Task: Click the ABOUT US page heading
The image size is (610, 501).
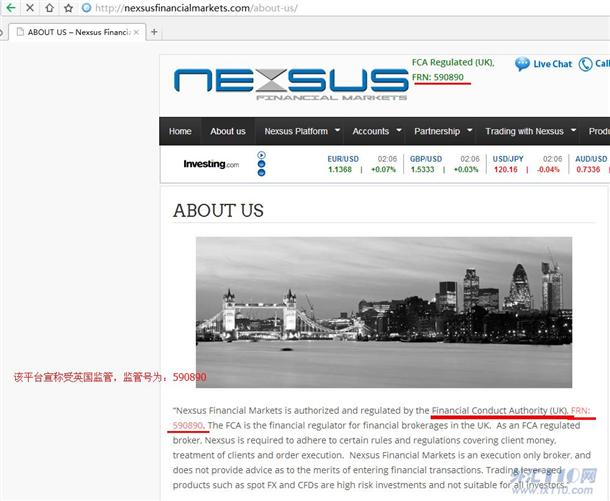Action: [218, 210]
